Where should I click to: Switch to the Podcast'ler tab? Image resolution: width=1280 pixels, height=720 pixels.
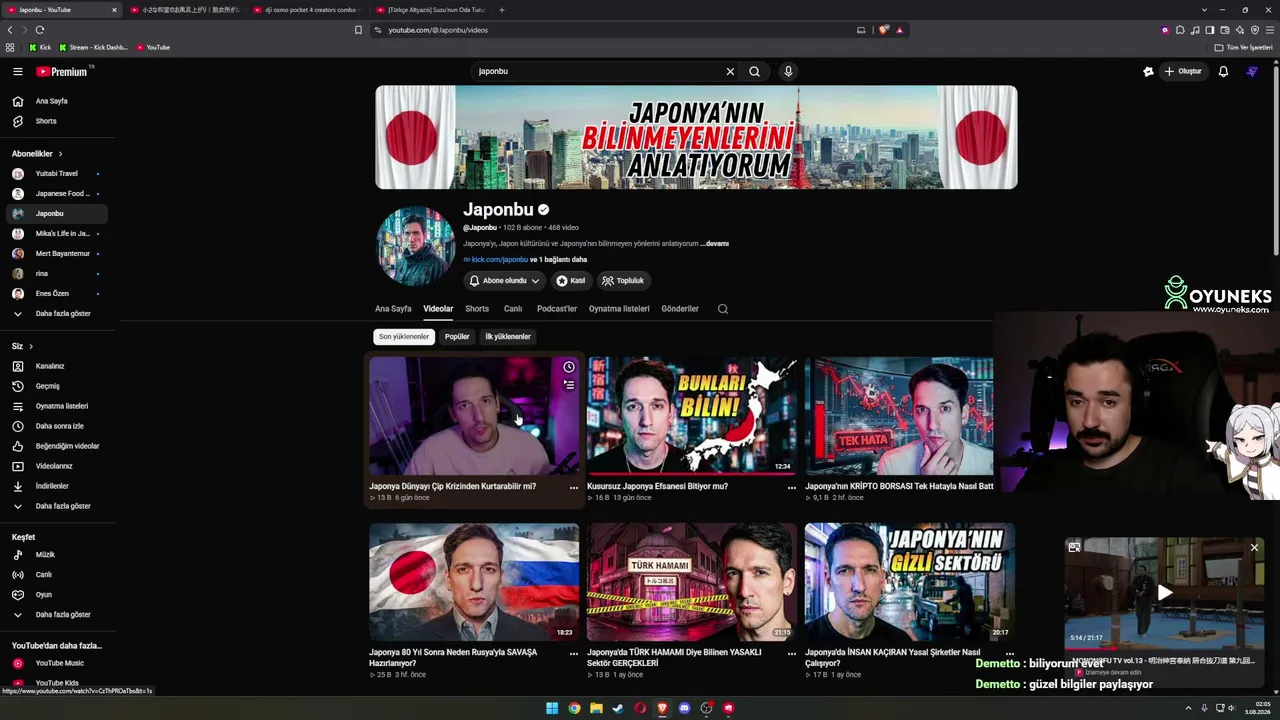tap(557, 309)
